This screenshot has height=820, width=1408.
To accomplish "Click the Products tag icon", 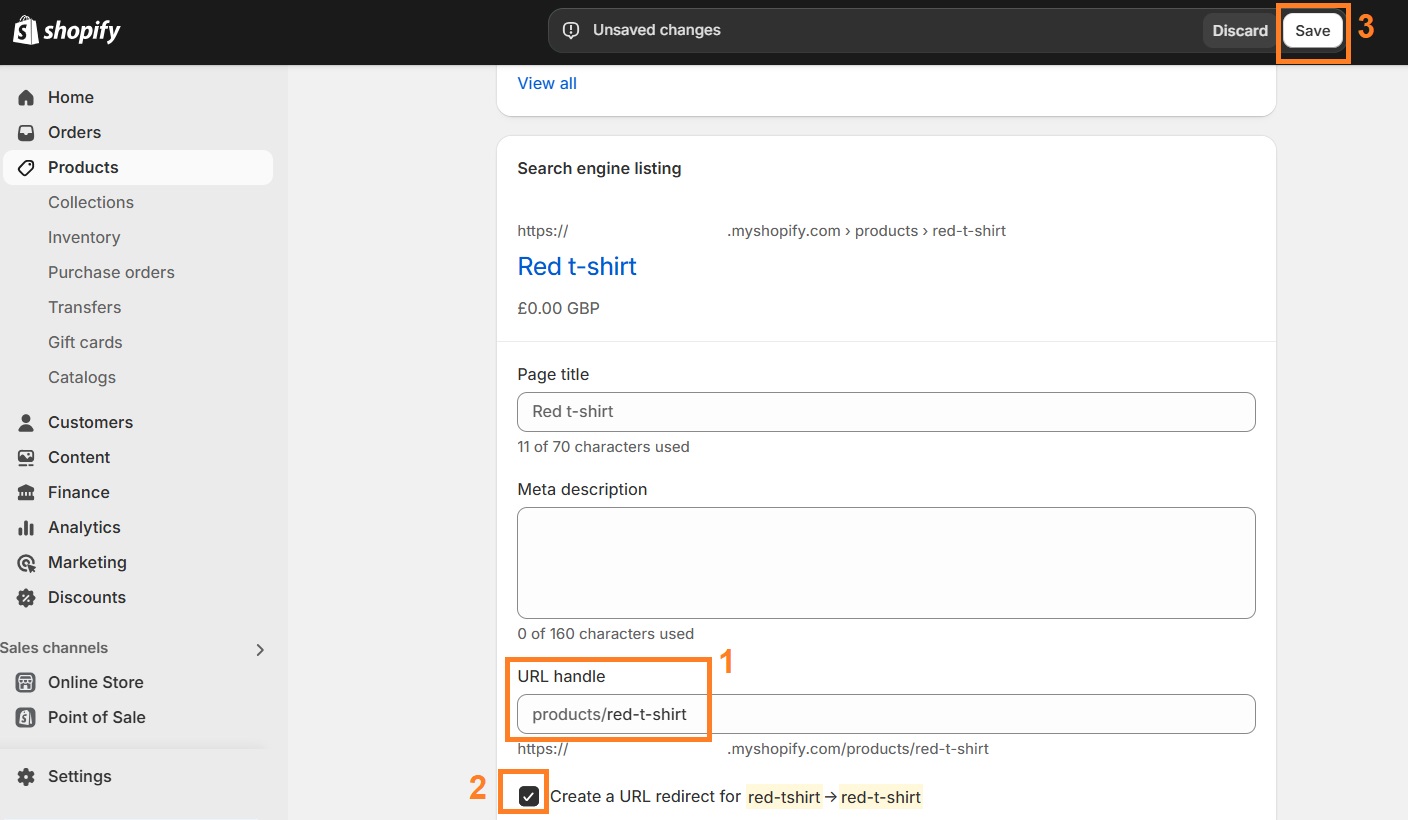I will coord(27,167).
